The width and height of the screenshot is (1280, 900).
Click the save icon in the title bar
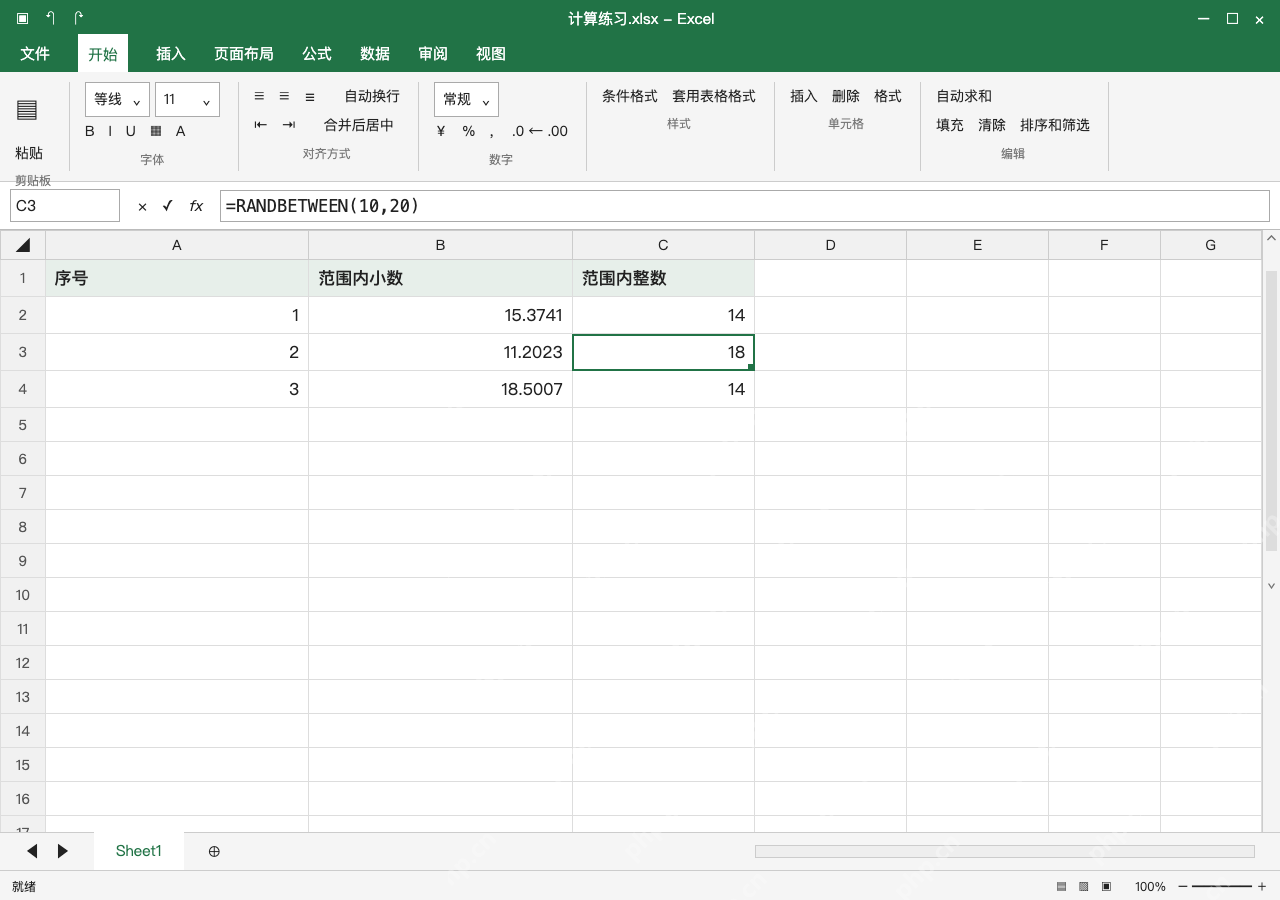(x=23, y=18)
